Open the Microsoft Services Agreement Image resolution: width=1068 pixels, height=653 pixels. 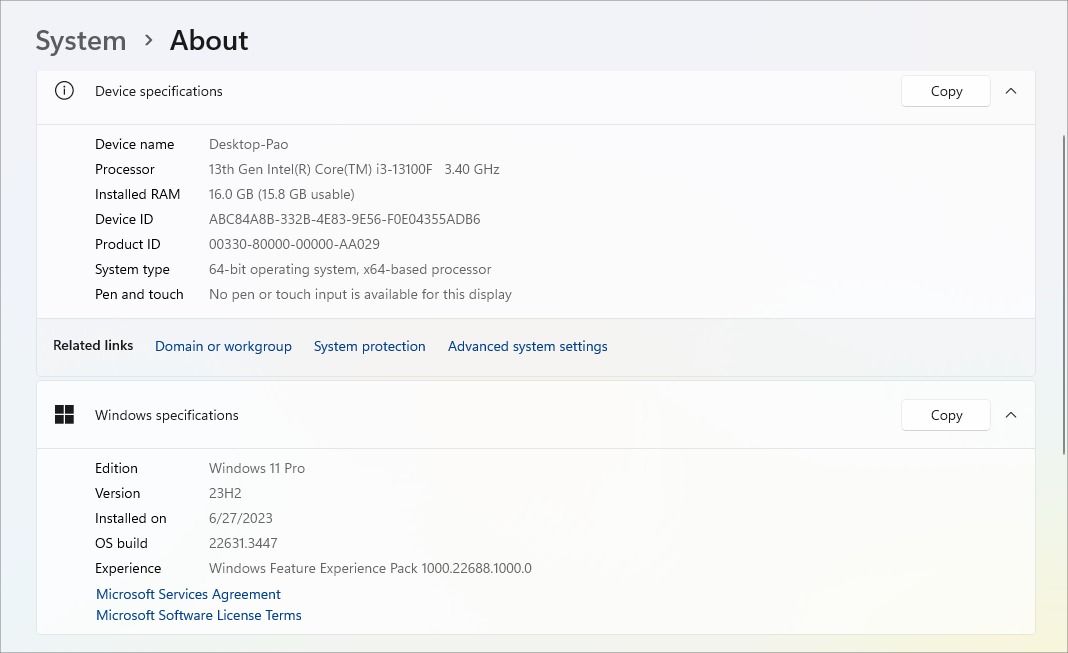188,593
